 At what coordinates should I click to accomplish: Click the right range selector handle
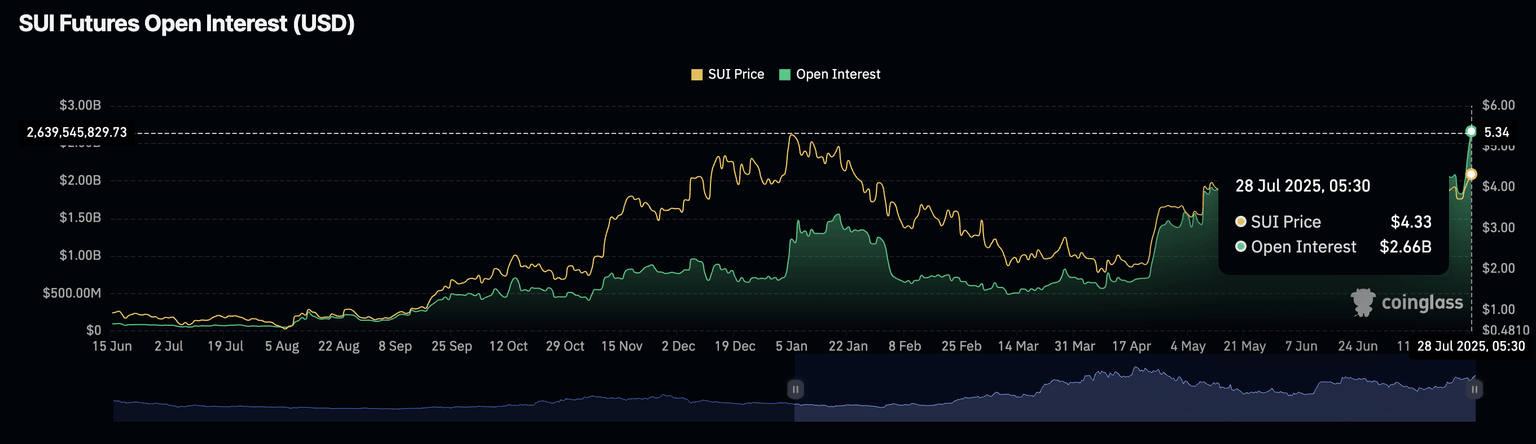pos(1475,389)
